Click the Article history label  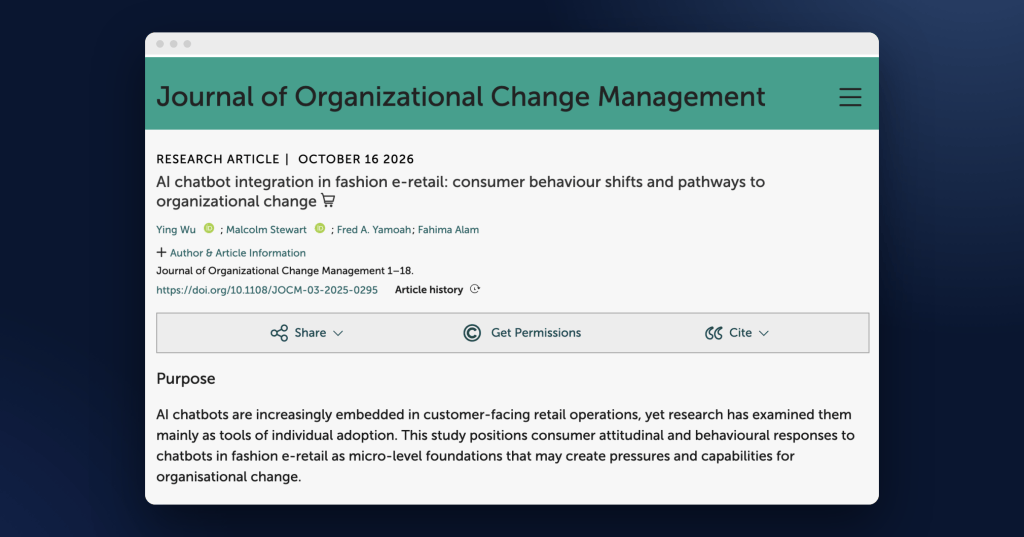[428, 289]
